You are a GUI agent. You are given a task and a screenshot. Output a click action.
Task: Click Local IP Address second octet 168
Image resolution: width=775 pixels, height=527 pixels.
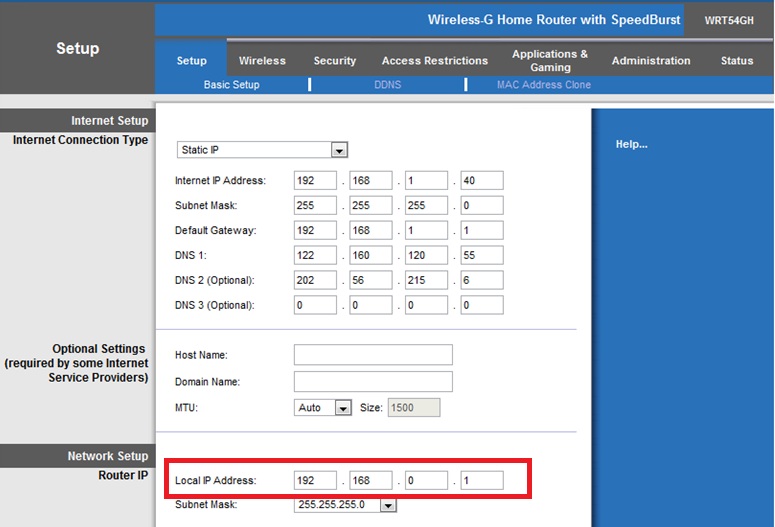[371, 481]
